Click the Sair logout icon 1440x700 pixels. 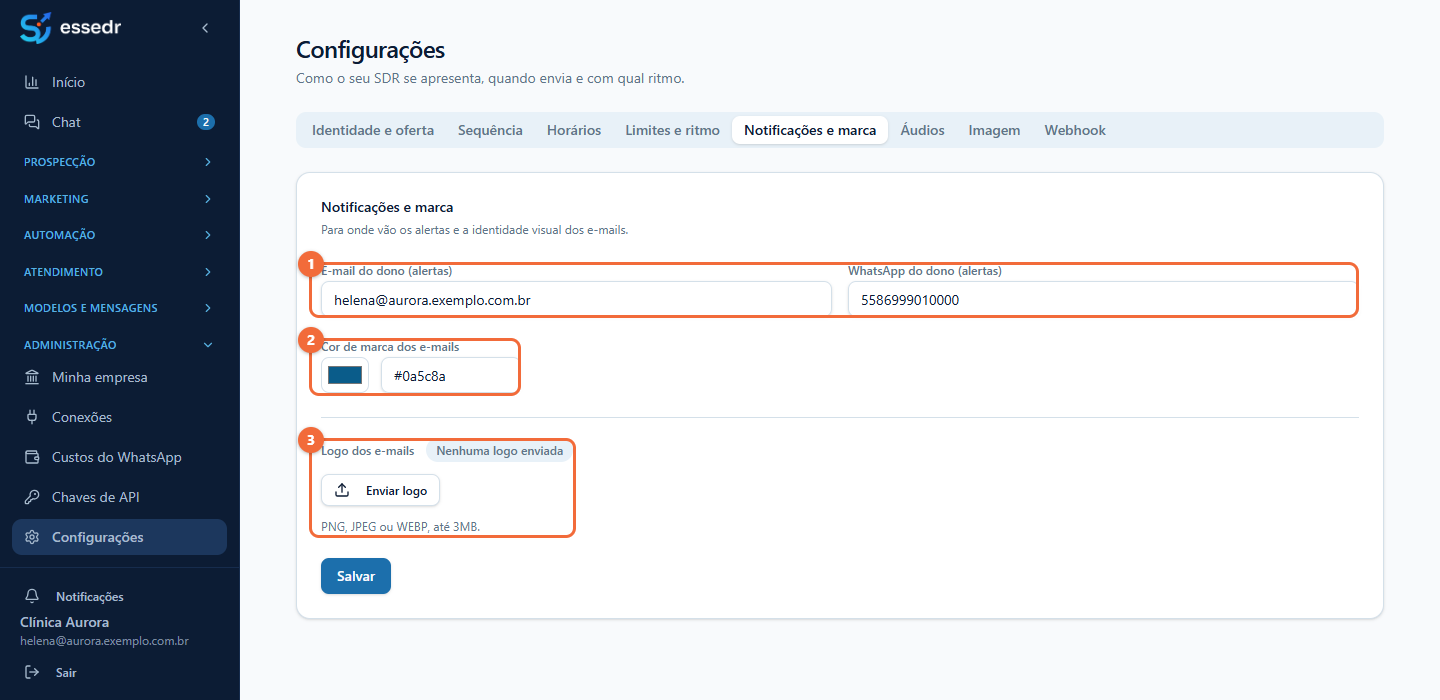click(32, 672)
